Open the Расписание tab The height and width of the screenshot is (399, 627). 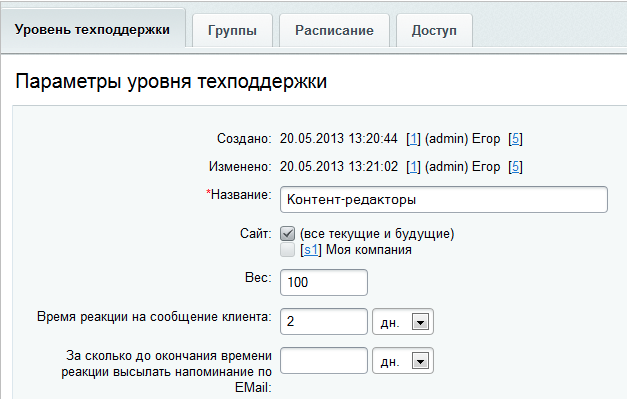[x=334, y=31]
